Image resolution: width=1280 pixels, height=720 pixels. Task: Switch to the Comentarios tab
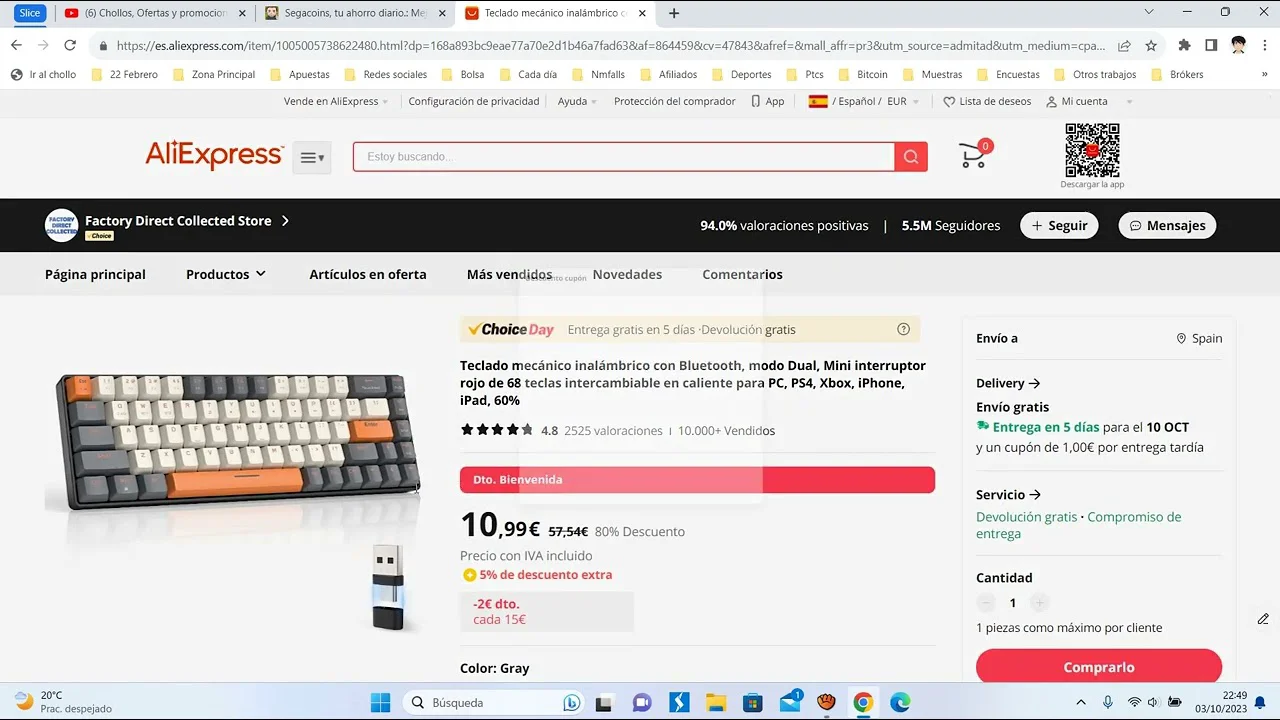pyautogui.click(x=742, y=274)
